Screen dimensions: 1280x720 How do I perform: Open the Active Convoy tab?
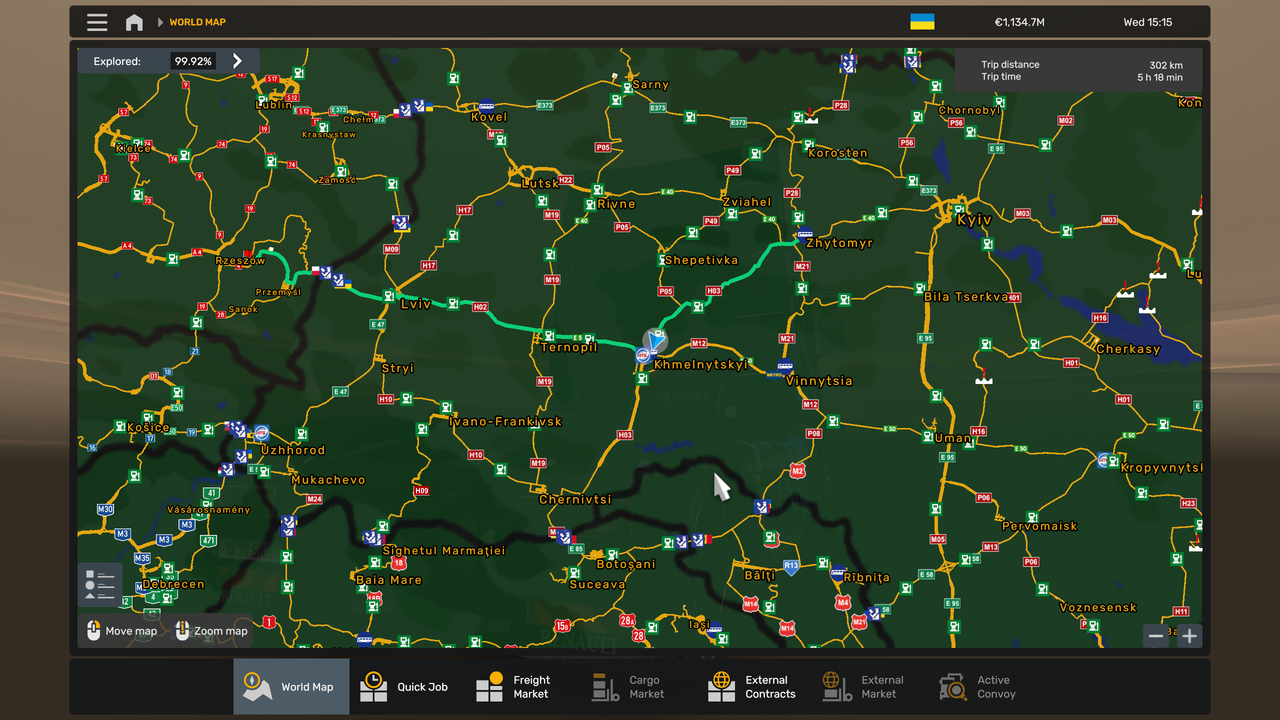point(988,687)
